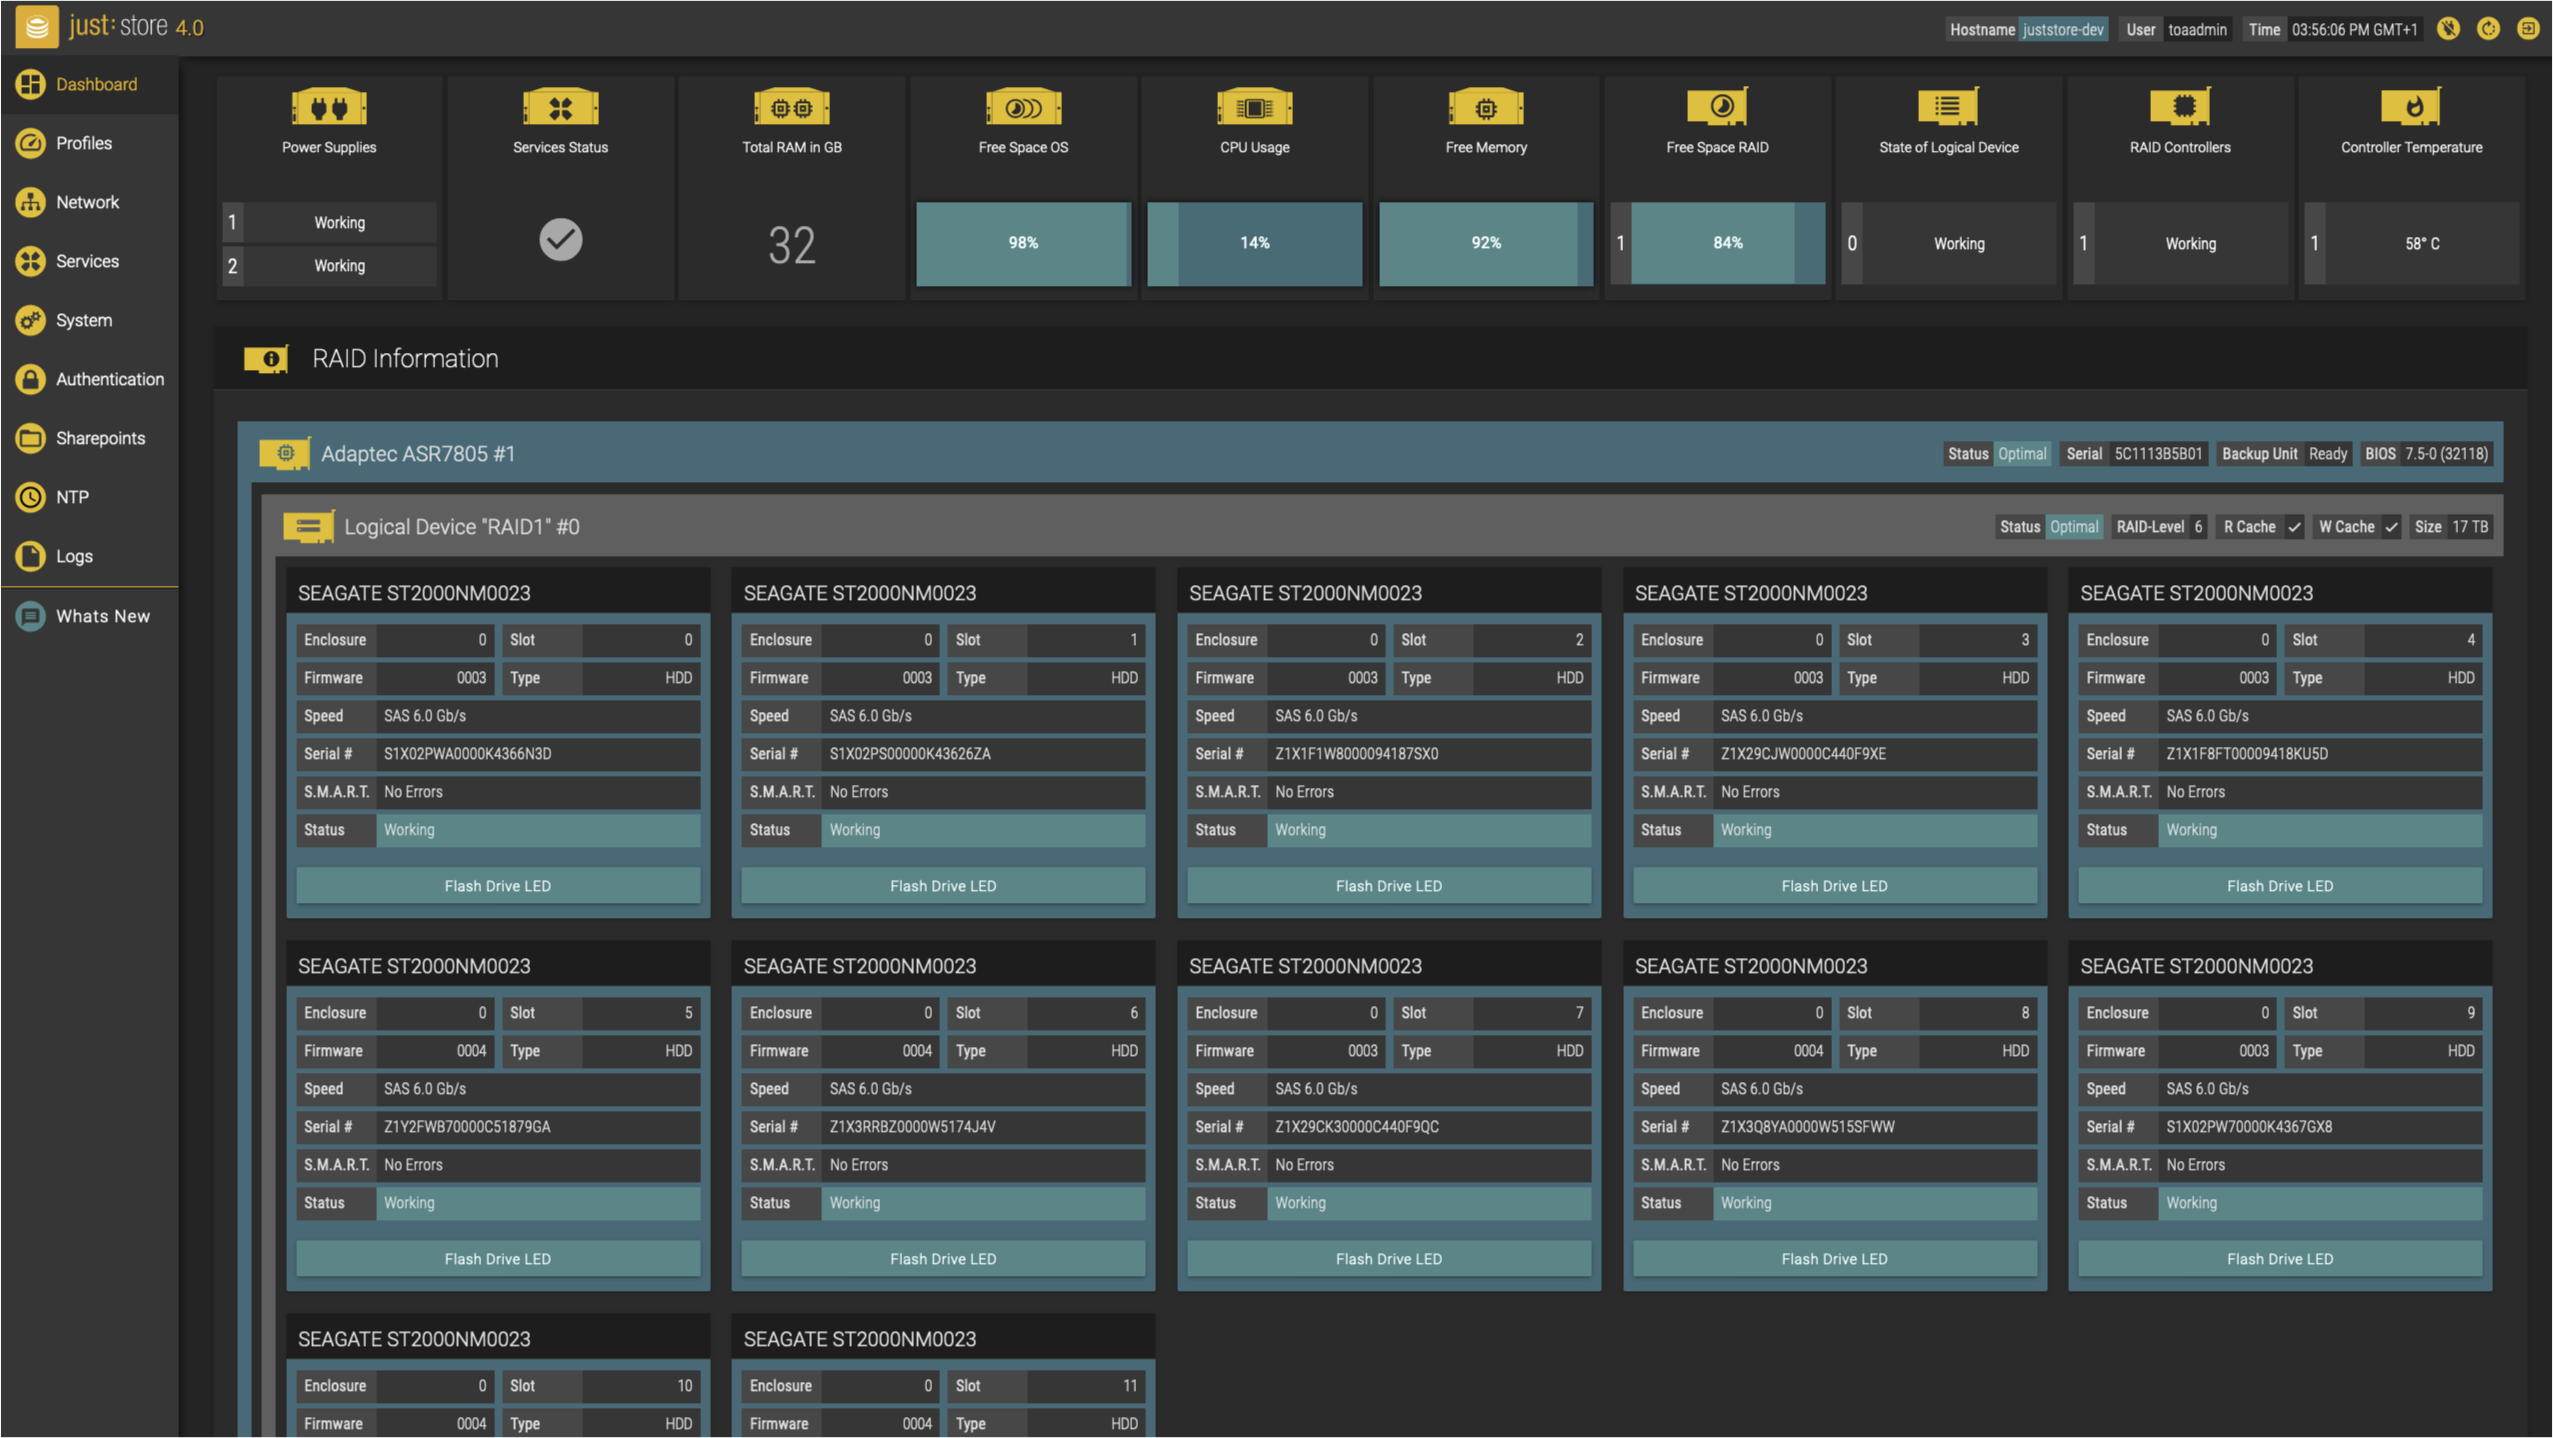Click the just:store logo icon
The height and width of the screenshot is (1438, 2553).
pyautogui.click(x=37, y=26)
